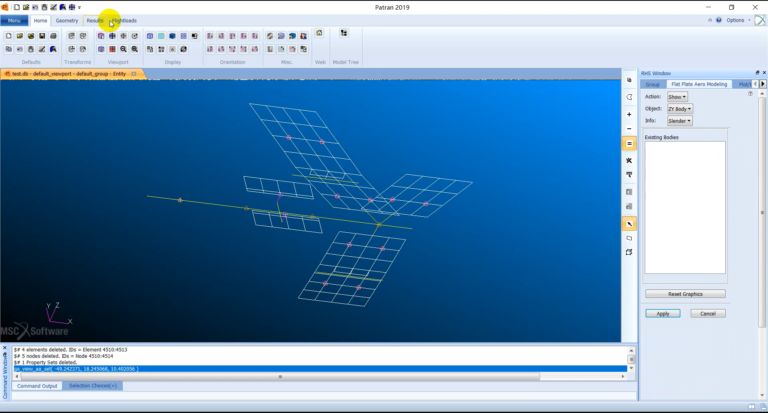The width and height of the screenshot is (768, 413).
Task: Select the highlighted ga_view_aa_set command line
Action: (x=320, y=369)
